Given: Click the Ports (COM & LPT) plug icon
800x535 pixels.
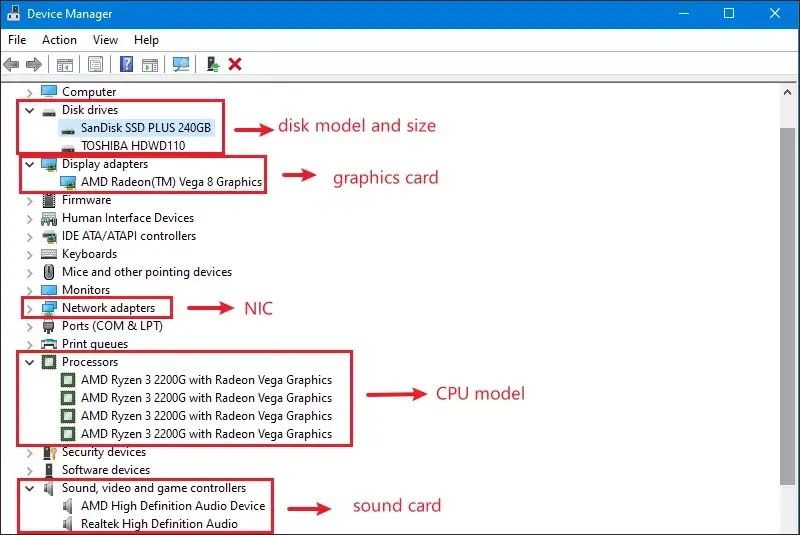Looking at the screenshot, I should click(48, 326).
